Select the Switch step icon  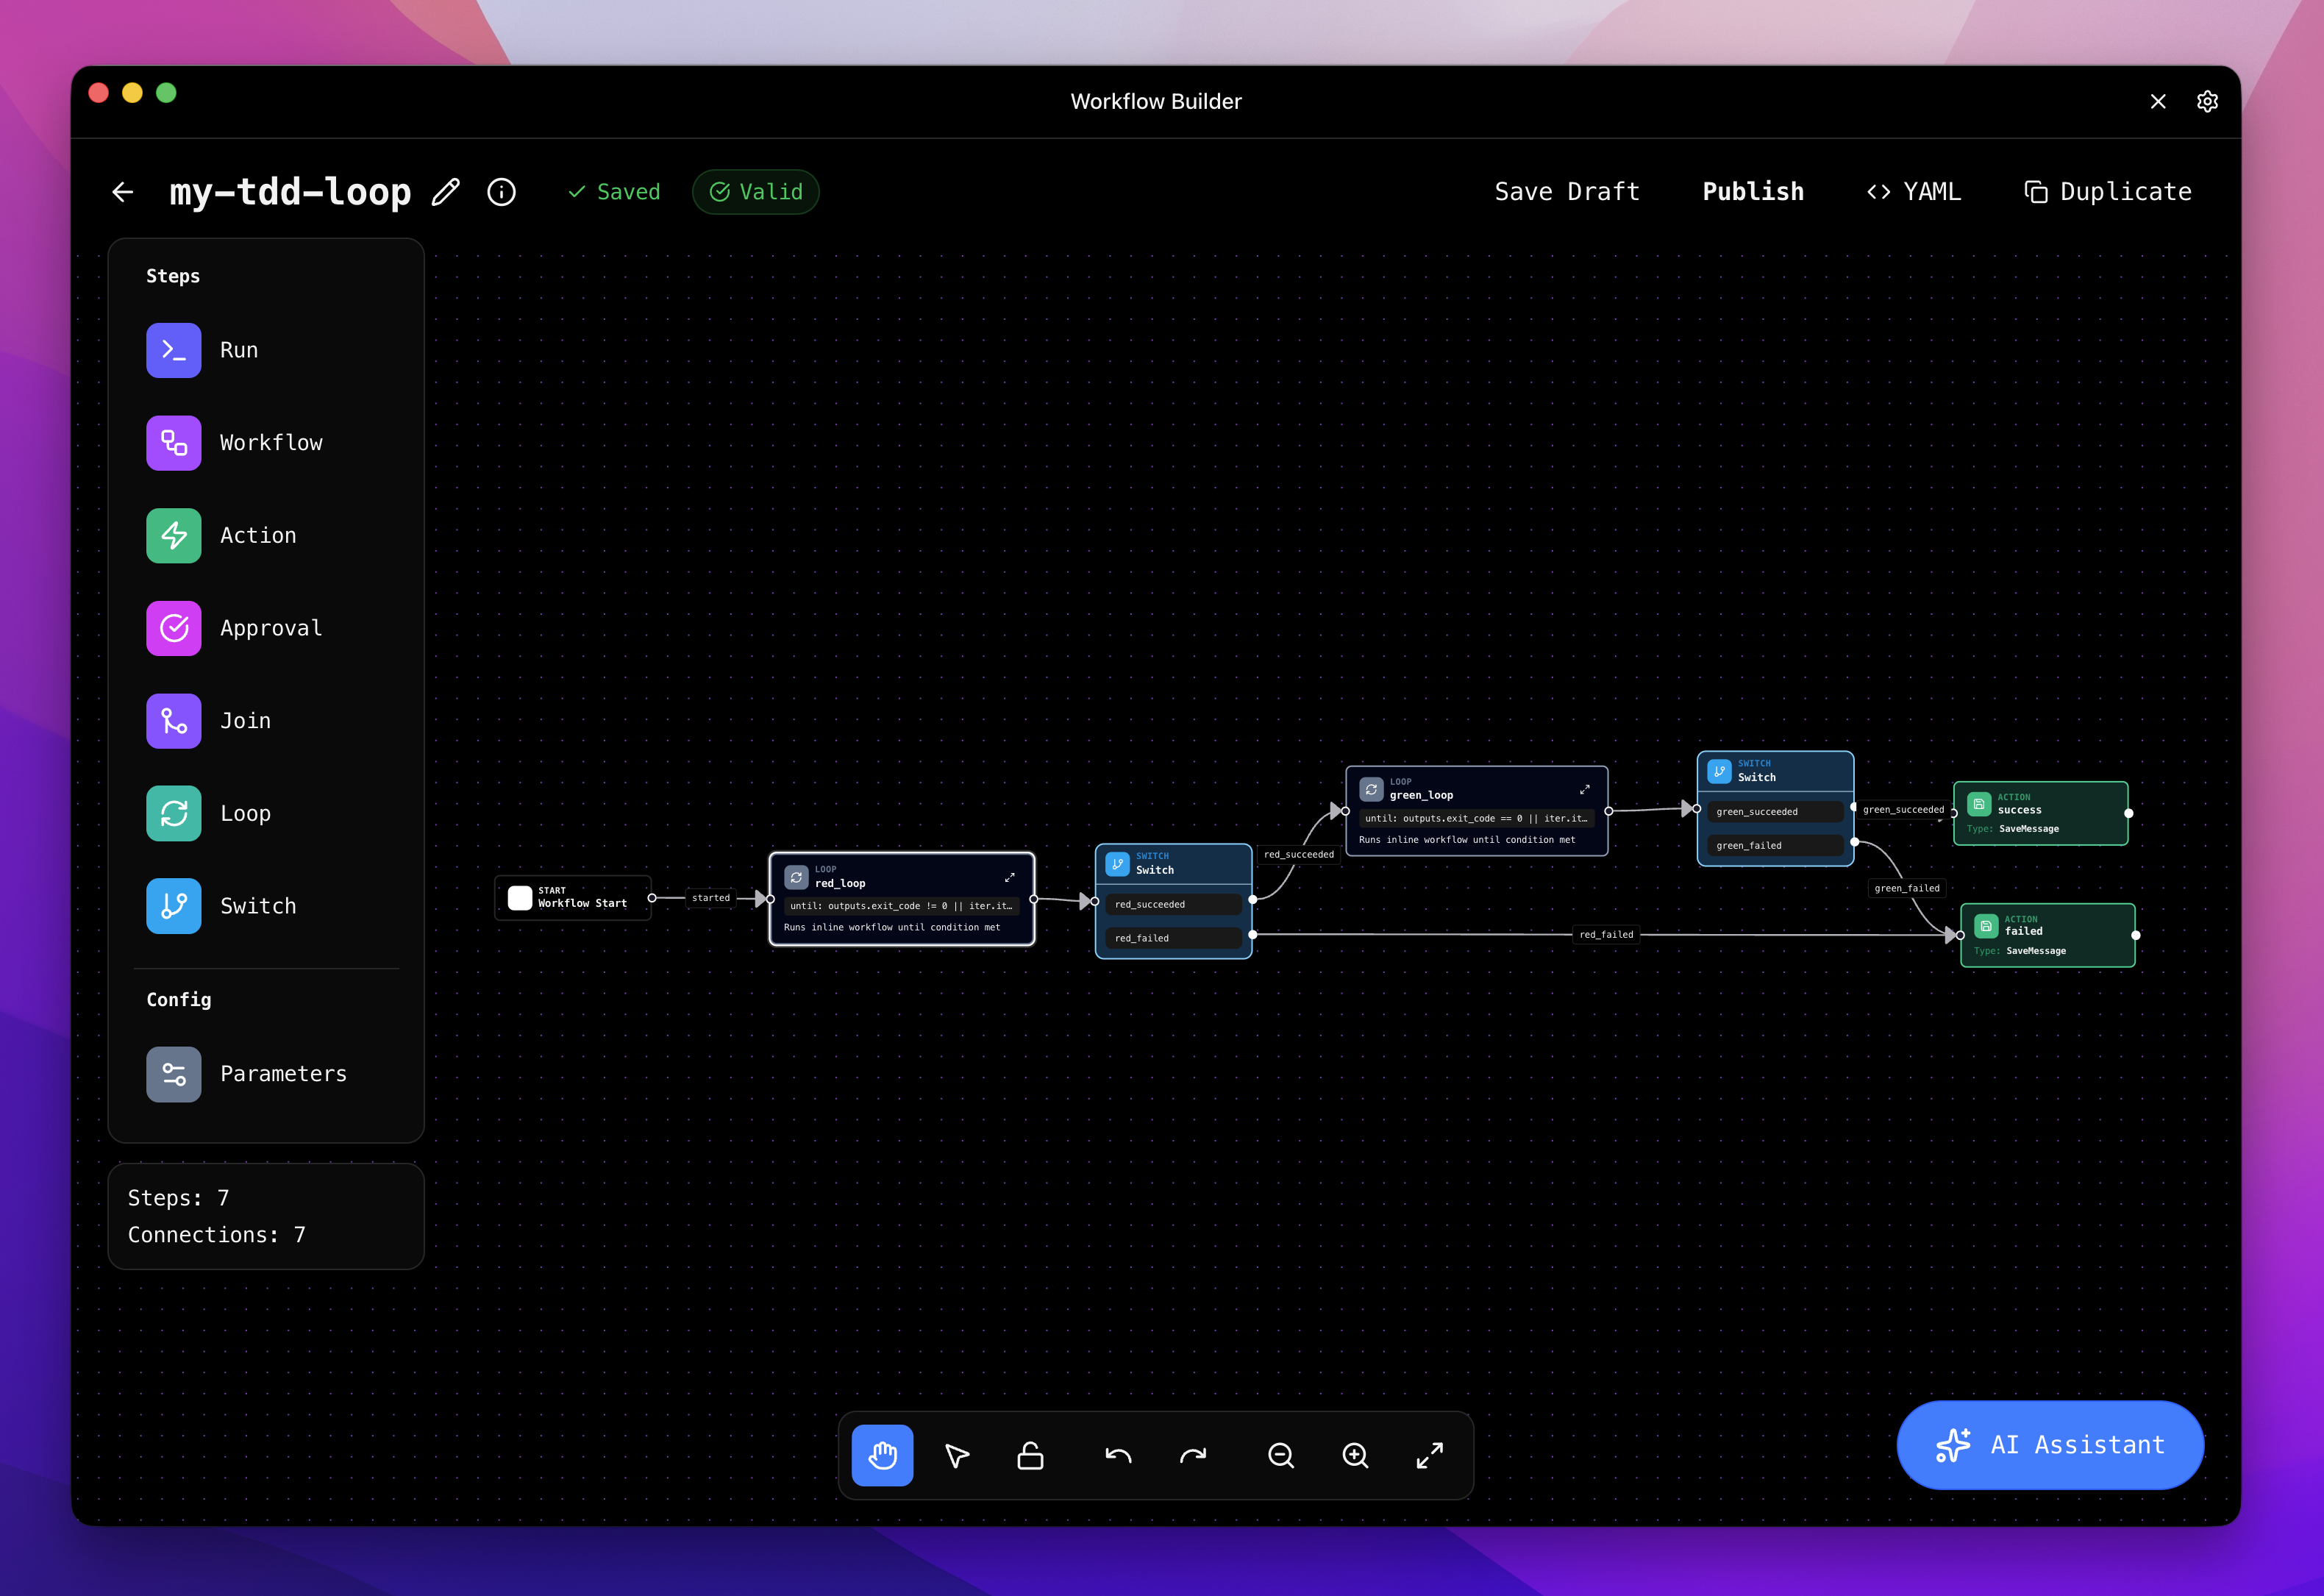coord(173,906)
